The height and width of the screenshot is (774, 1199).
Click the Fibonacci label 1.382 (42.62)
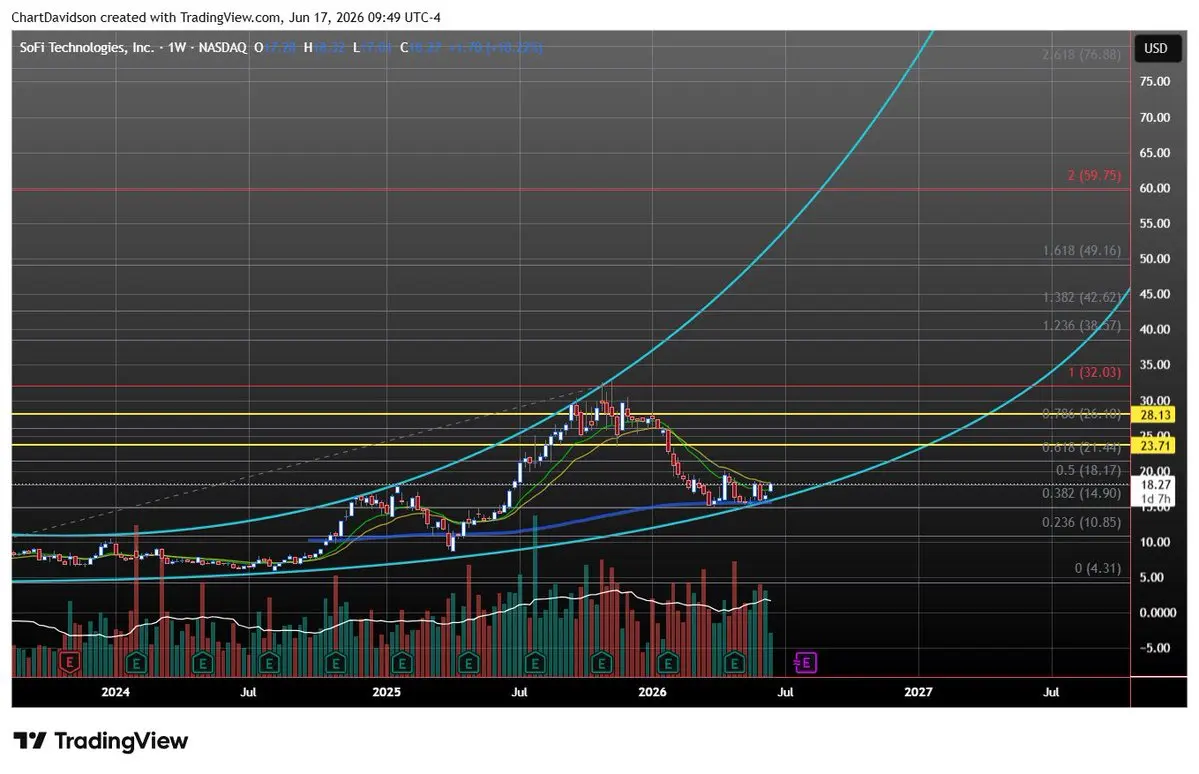(x=1082, y=298)
